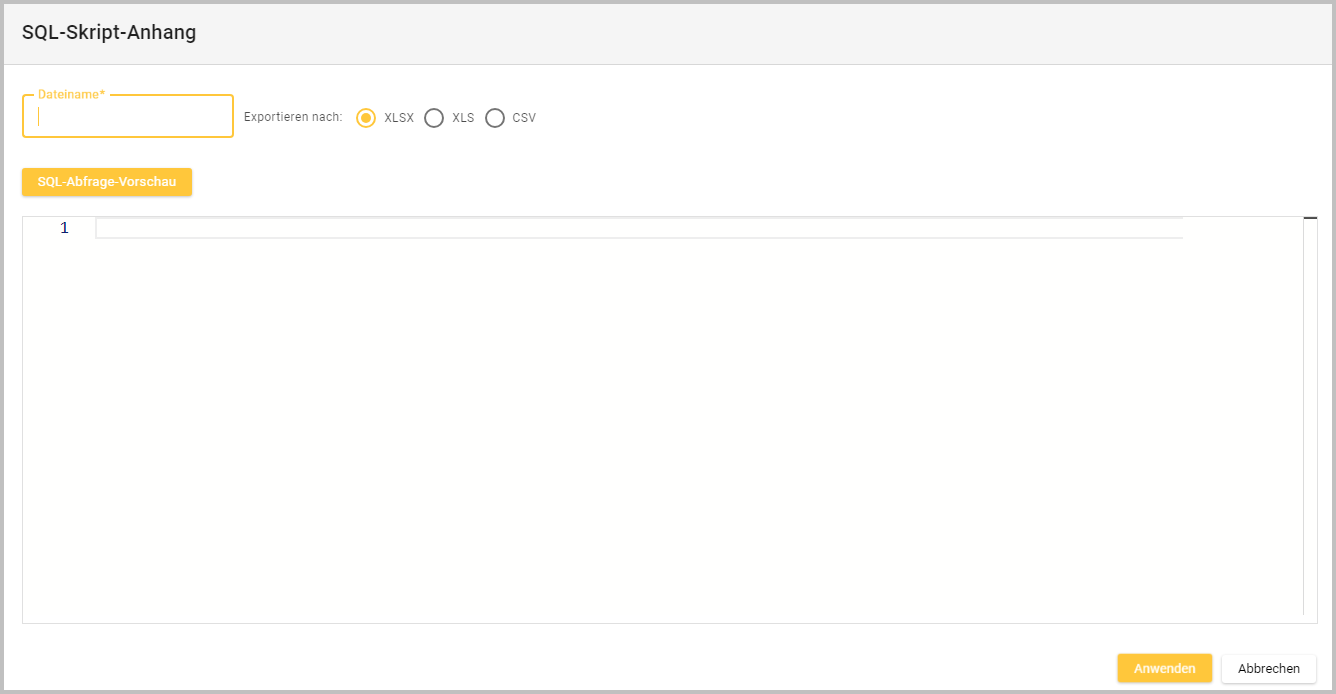Viewport: 1336px width, 694px height.
Task: Cancel the dialog with Abbrechen
Action: [x=1268, y=669]
